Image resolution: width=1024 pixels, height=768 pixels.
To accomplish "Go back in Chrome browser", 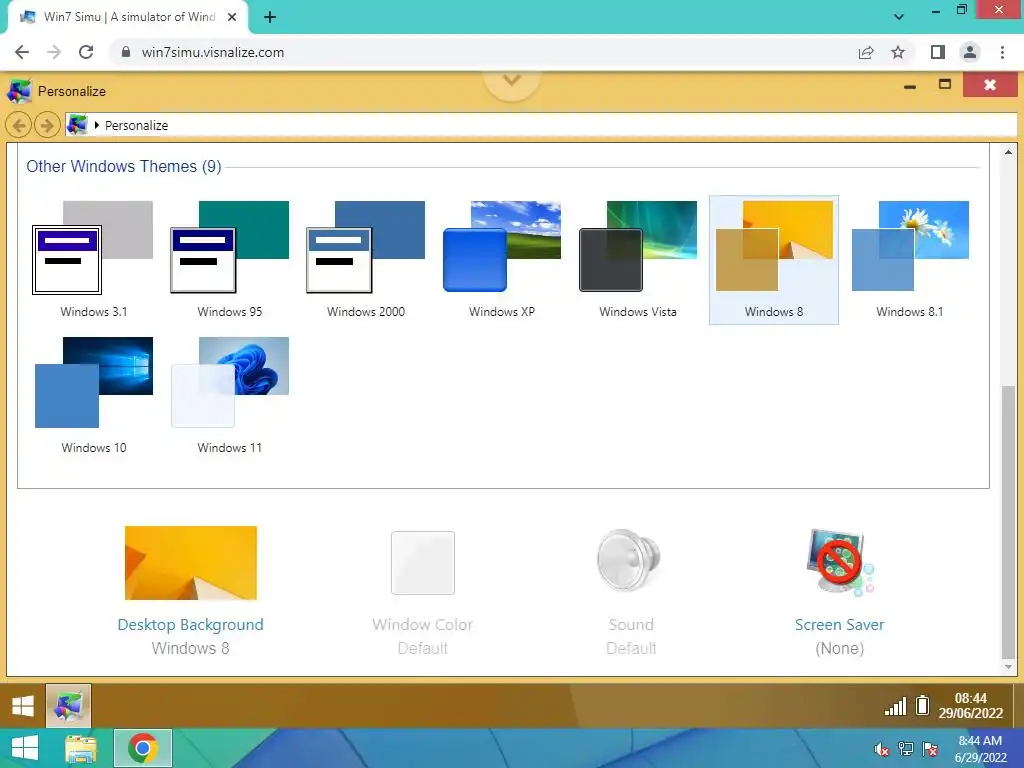I will [22, 52].
